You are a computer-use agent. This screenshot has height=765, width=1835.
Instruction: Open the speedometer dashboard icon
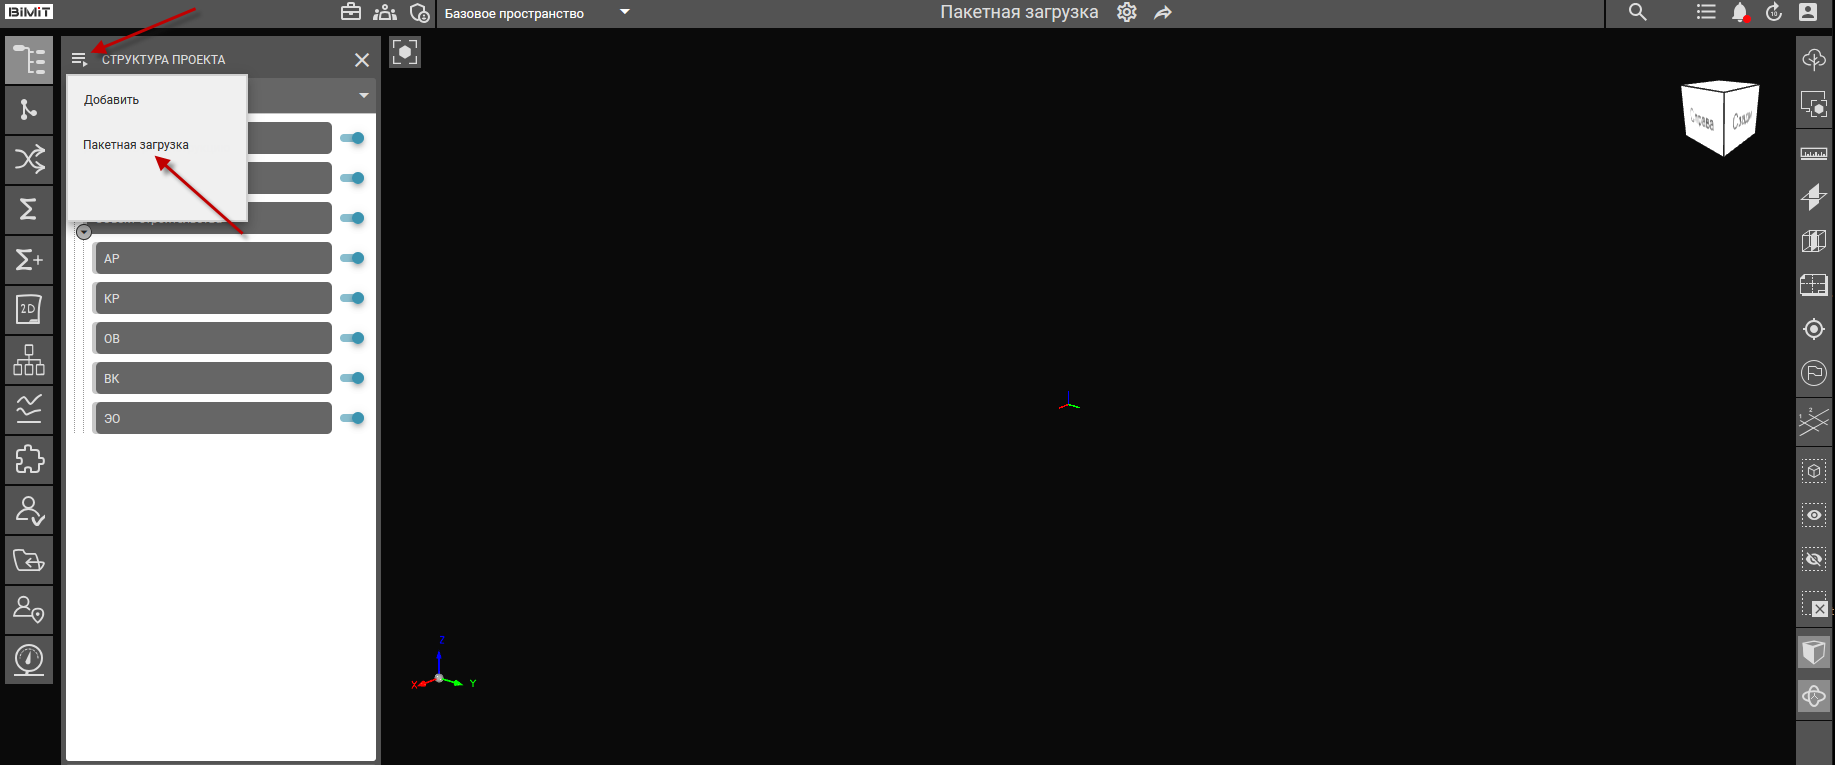click(29, 659)
